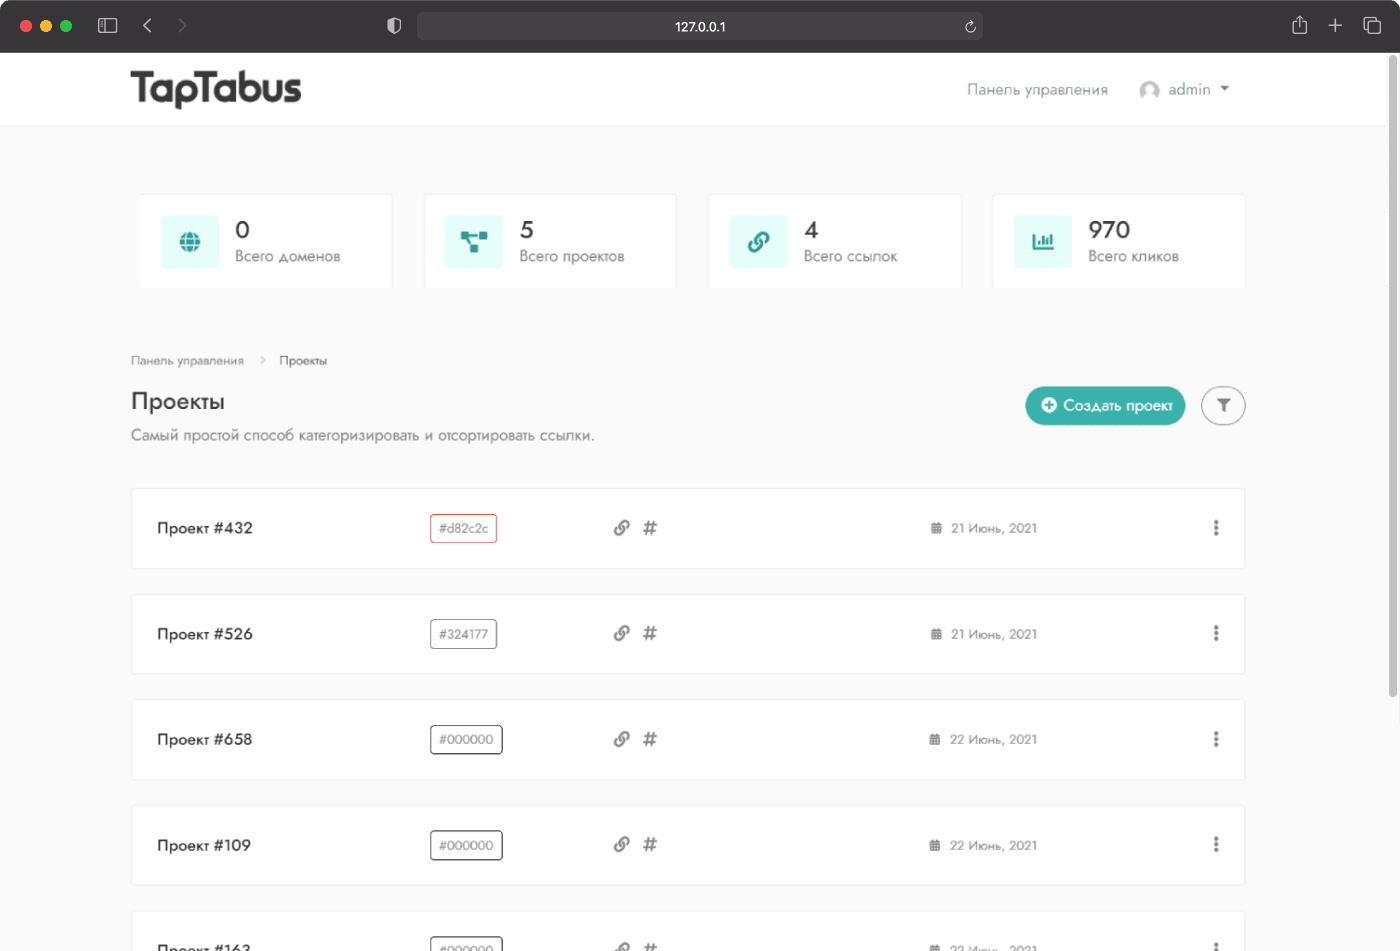1400x951 pixels.
Task: Click the Проекты page heading
Action: (x=178, y=402)
